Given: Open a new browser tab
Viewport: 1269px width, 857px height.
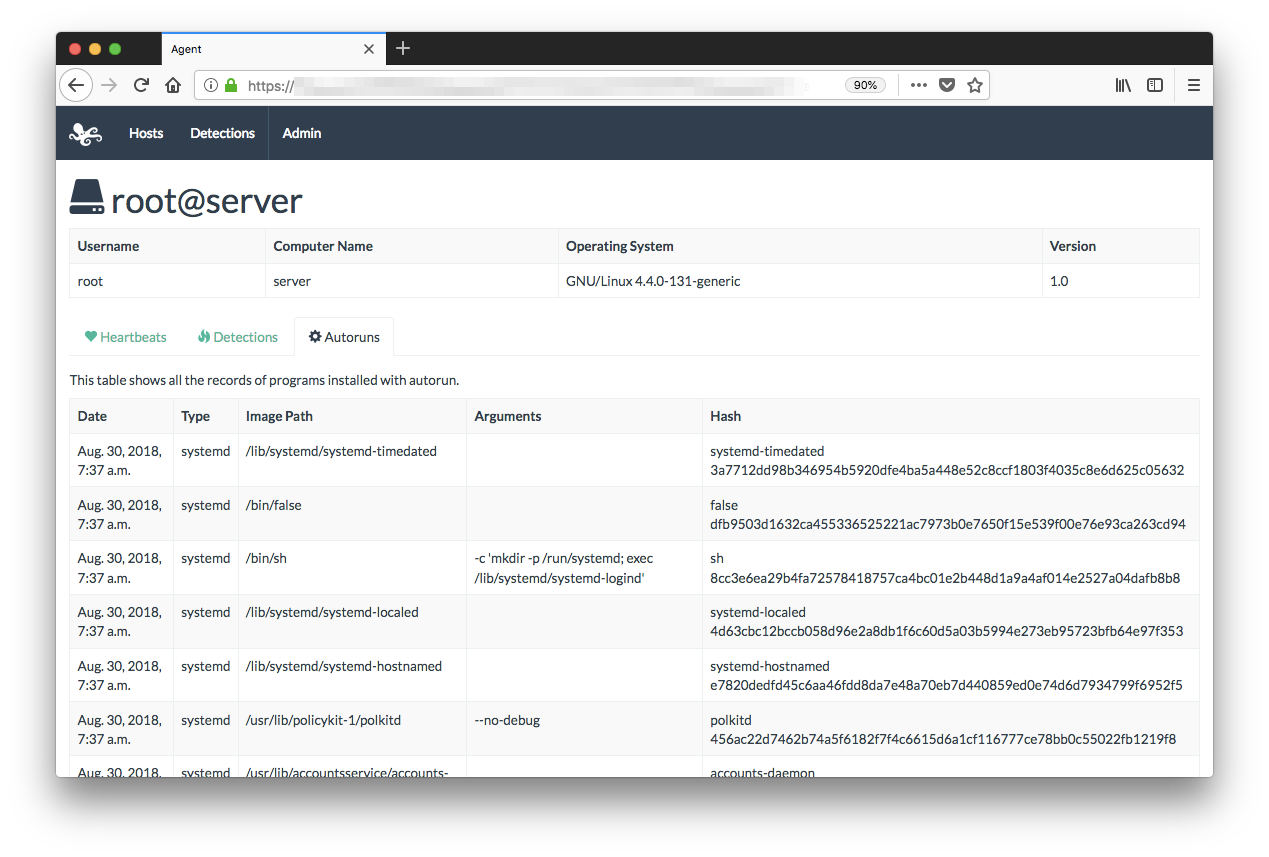Looking at the screenshot, I should click(403, 48).
